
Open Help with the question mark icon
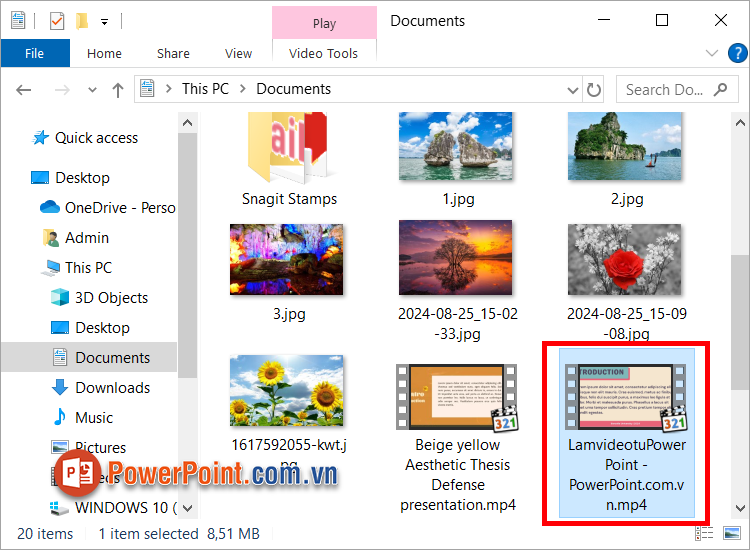737,53
